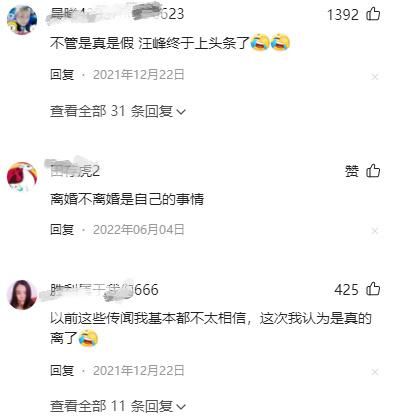This screenshot has height=418, width=401.
Task: Dismiss the first comment with its X icon
Action: point(375,77)
